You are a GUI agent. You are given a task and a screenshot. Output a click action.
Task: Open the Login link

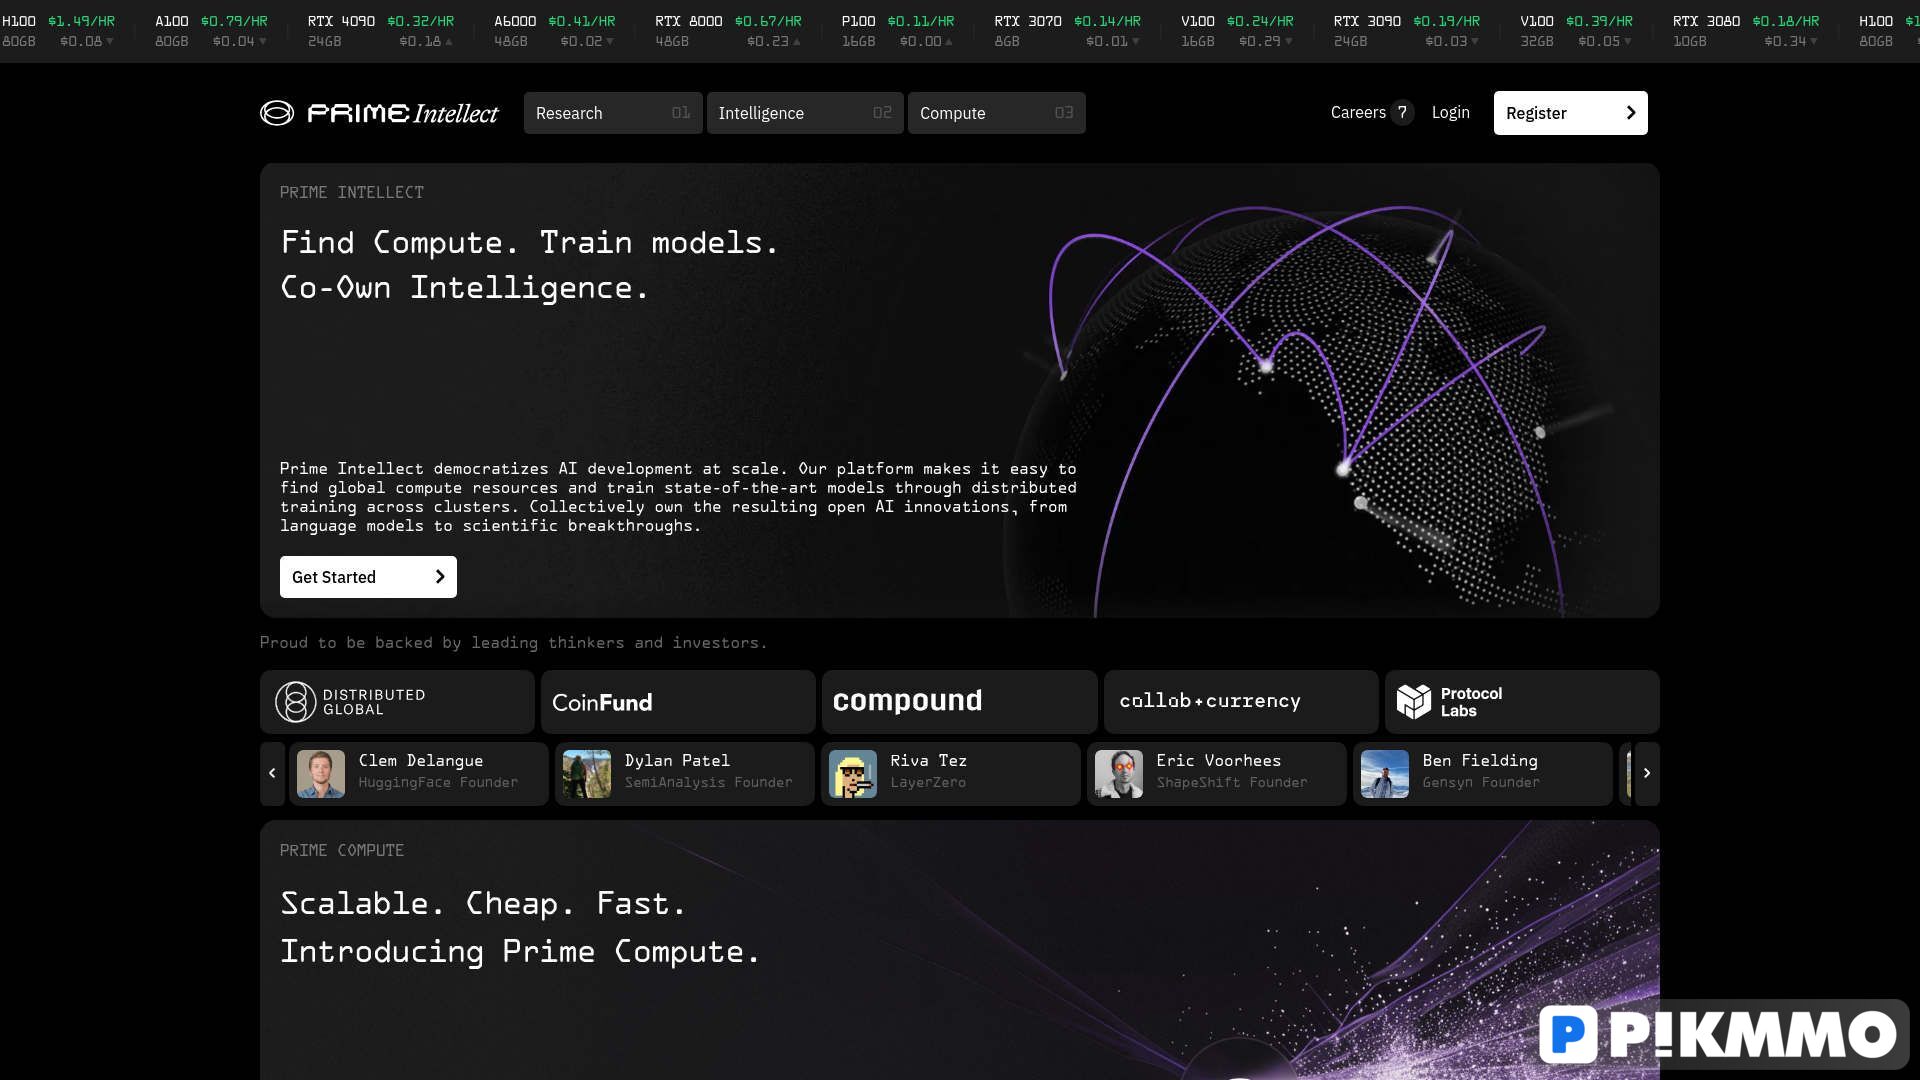[x=1450, y=112]
